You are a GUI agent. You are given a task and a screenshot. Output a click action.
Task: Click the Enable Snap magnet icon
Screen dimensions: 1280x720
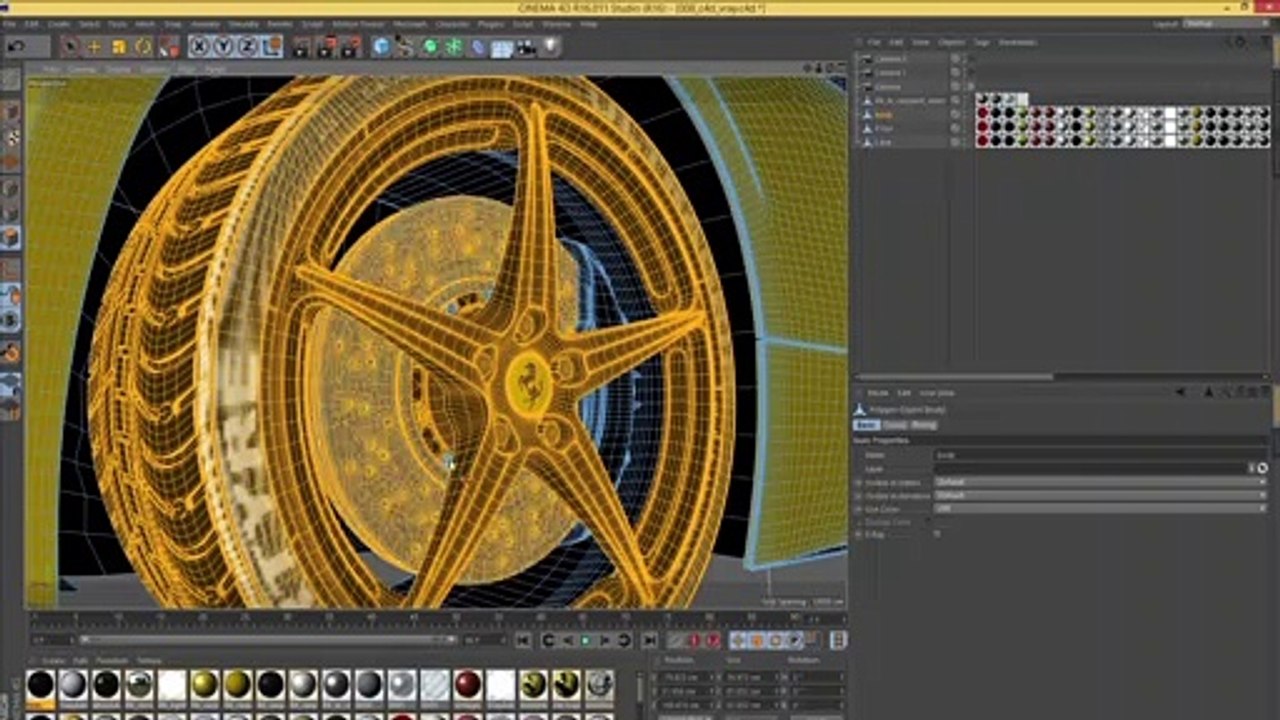[10, 352]
